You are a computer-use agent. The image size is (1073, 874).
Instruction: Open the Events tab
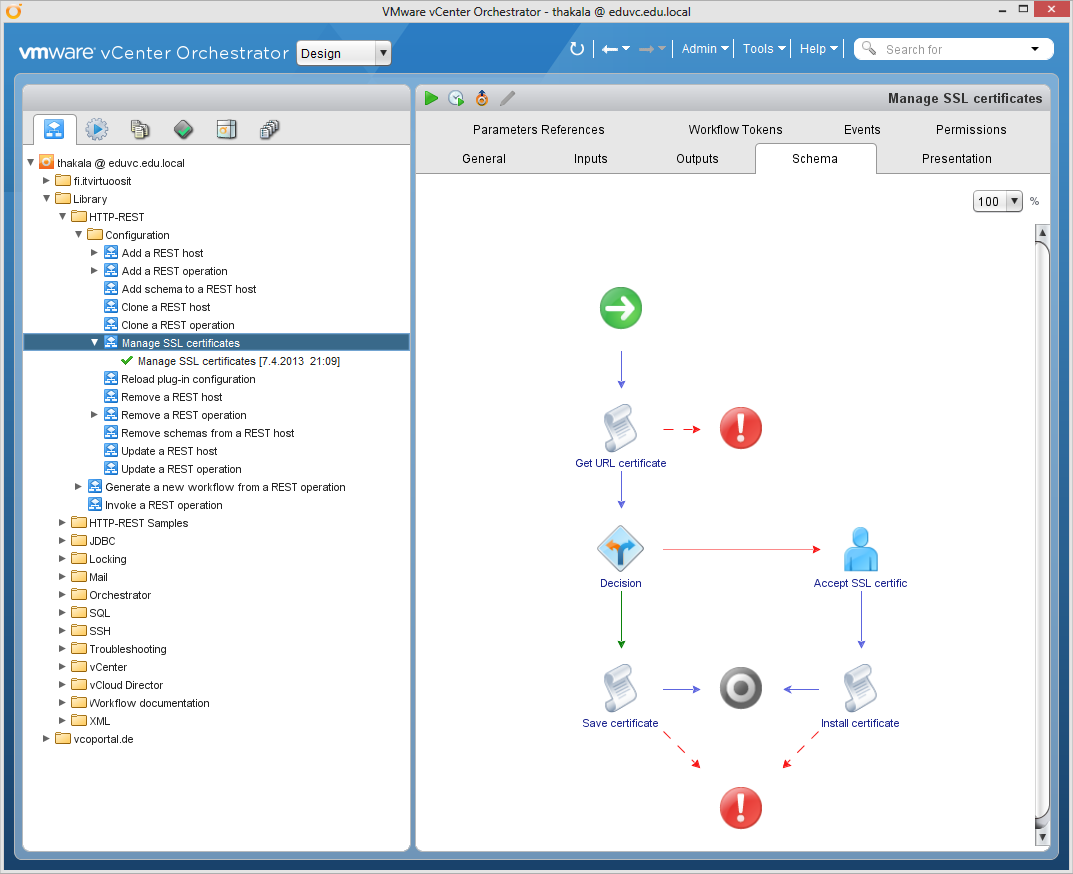click(862, 129)
